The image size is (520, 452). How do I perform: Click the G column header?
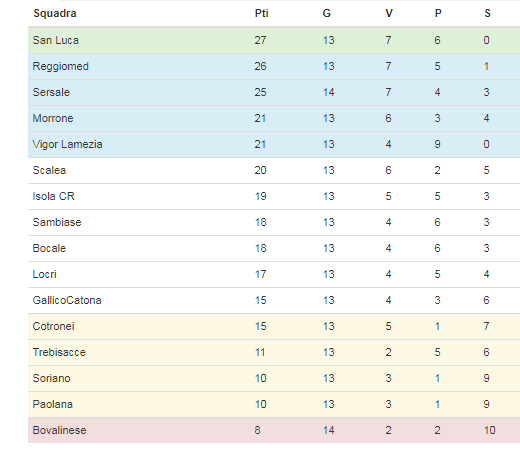click(x=327, y=13)
